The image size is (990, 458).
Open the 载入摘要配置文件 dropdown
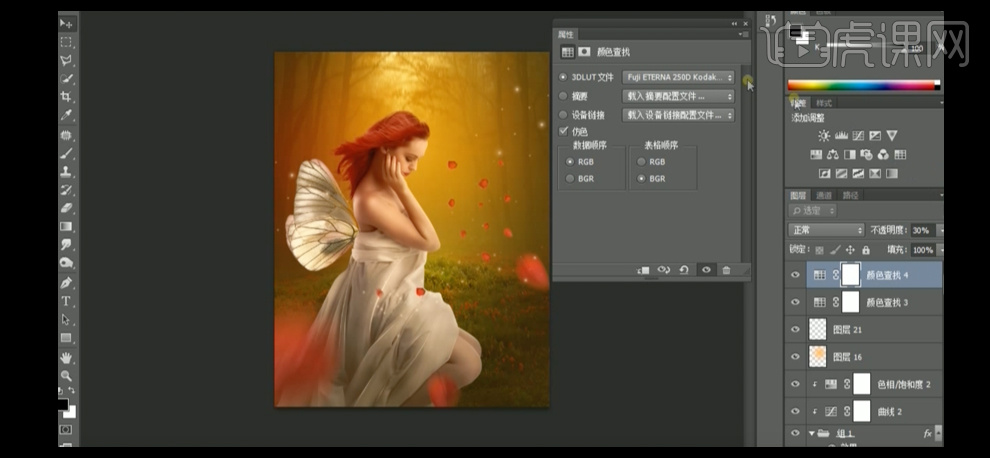[678, 96]
